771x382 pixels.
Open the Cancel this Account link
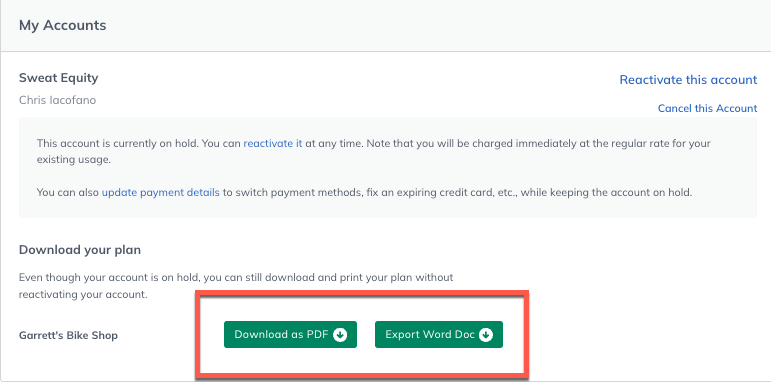[708, 108]
